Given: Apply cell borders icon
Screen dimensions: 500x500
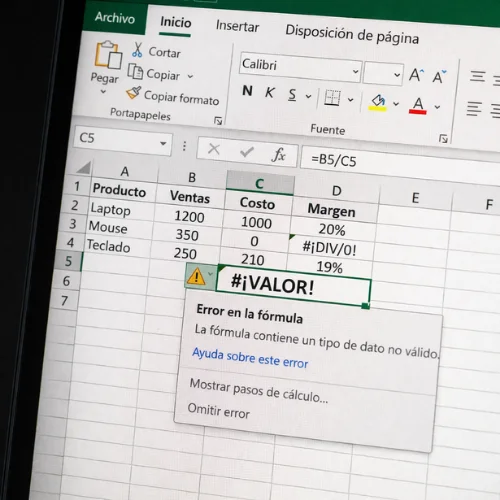Looking at the screenshot, I should 332,98.
